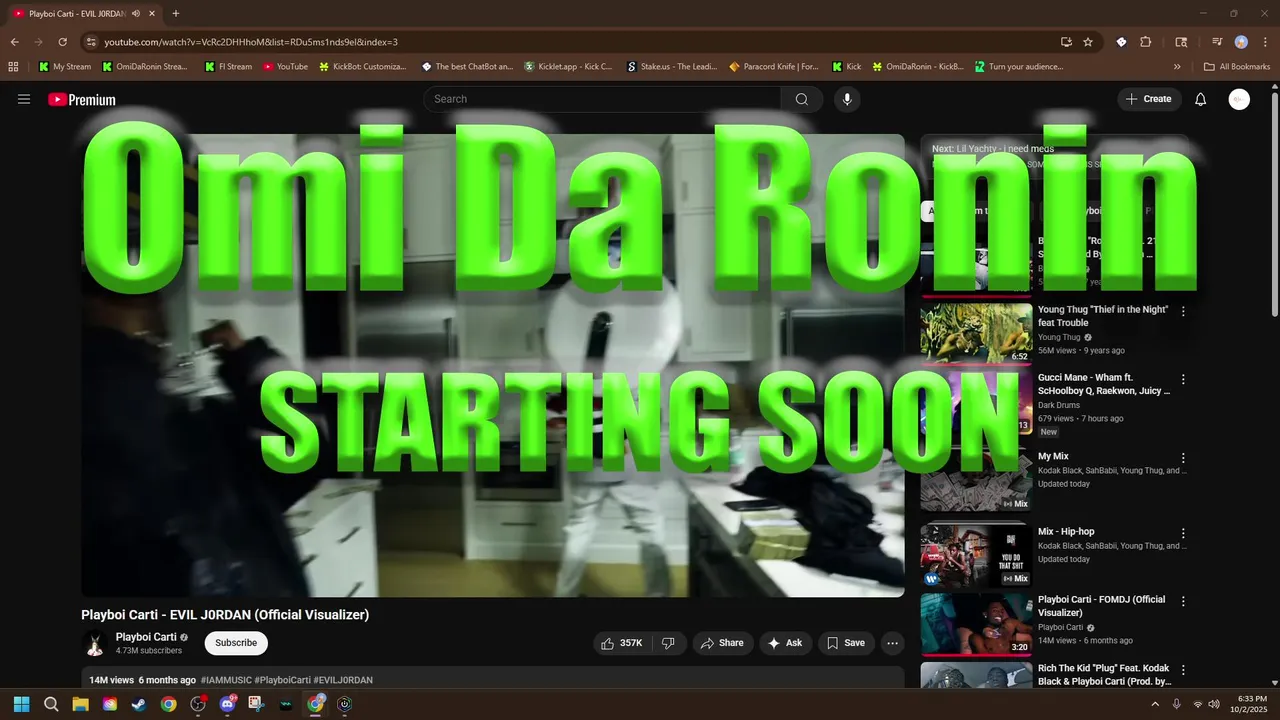Share the EVIL J0RDAN video
The height and width of the screenshot is (720, 1280).
(722, 643)
